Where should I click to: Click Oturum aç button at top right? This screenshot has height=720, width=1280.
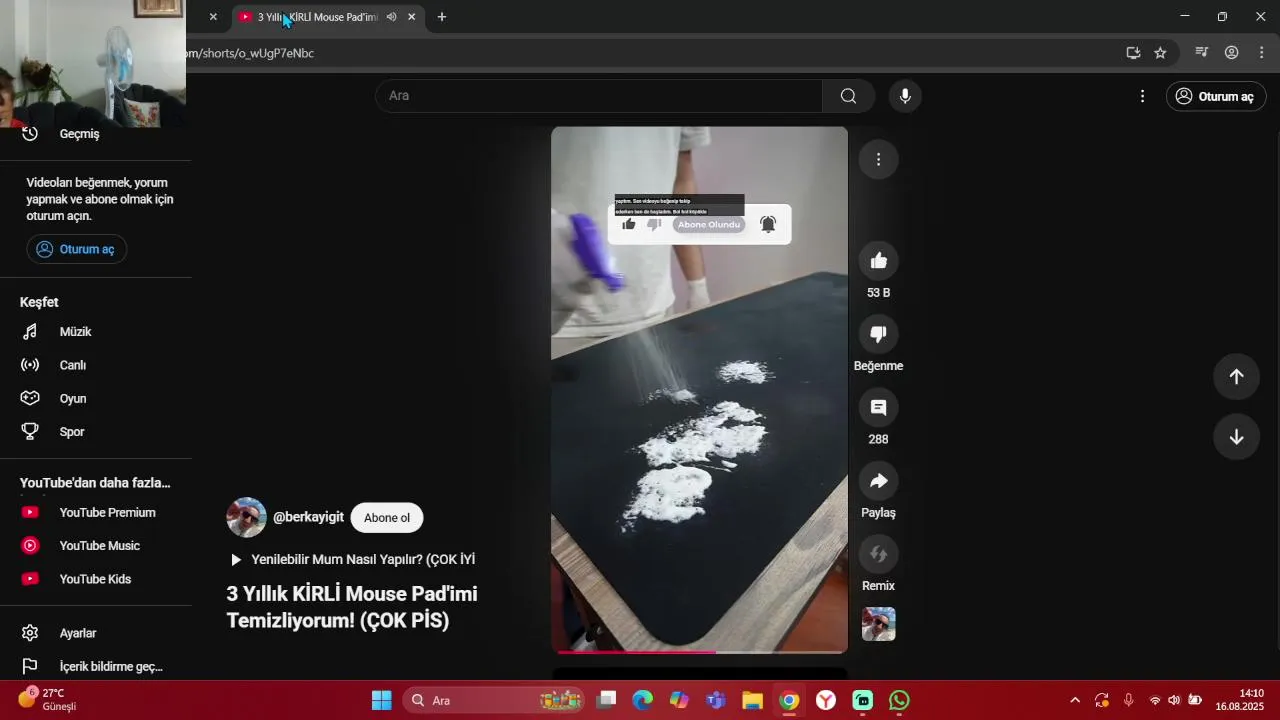point(1216,96)
